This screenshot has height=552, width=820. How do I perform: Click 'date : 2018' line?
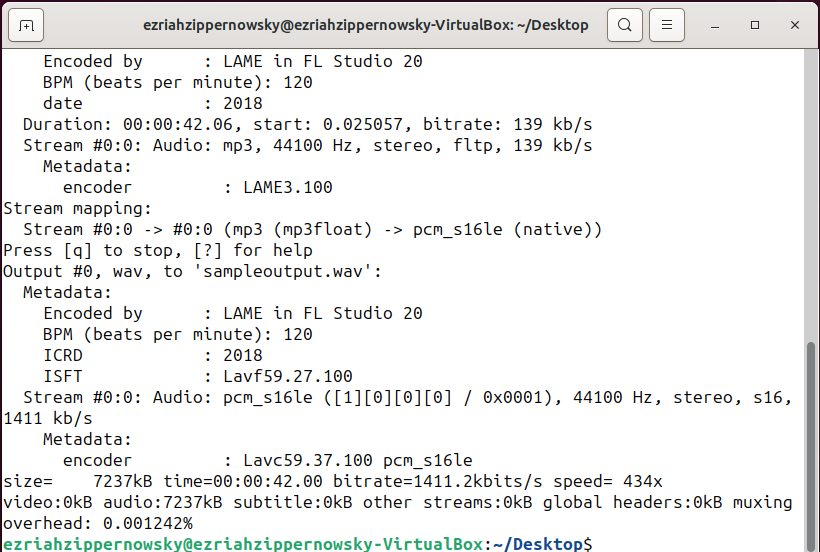[x=153, y=104]
